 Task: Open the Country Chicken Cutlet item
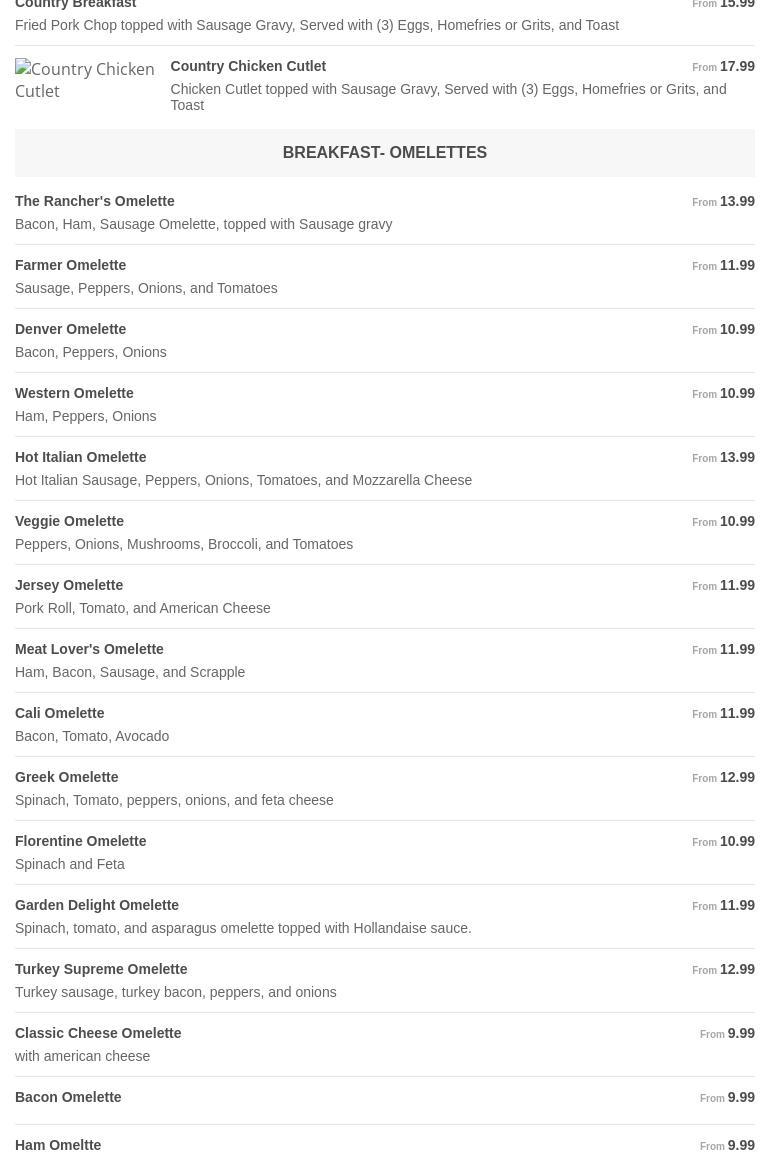(x=248, y=66)
